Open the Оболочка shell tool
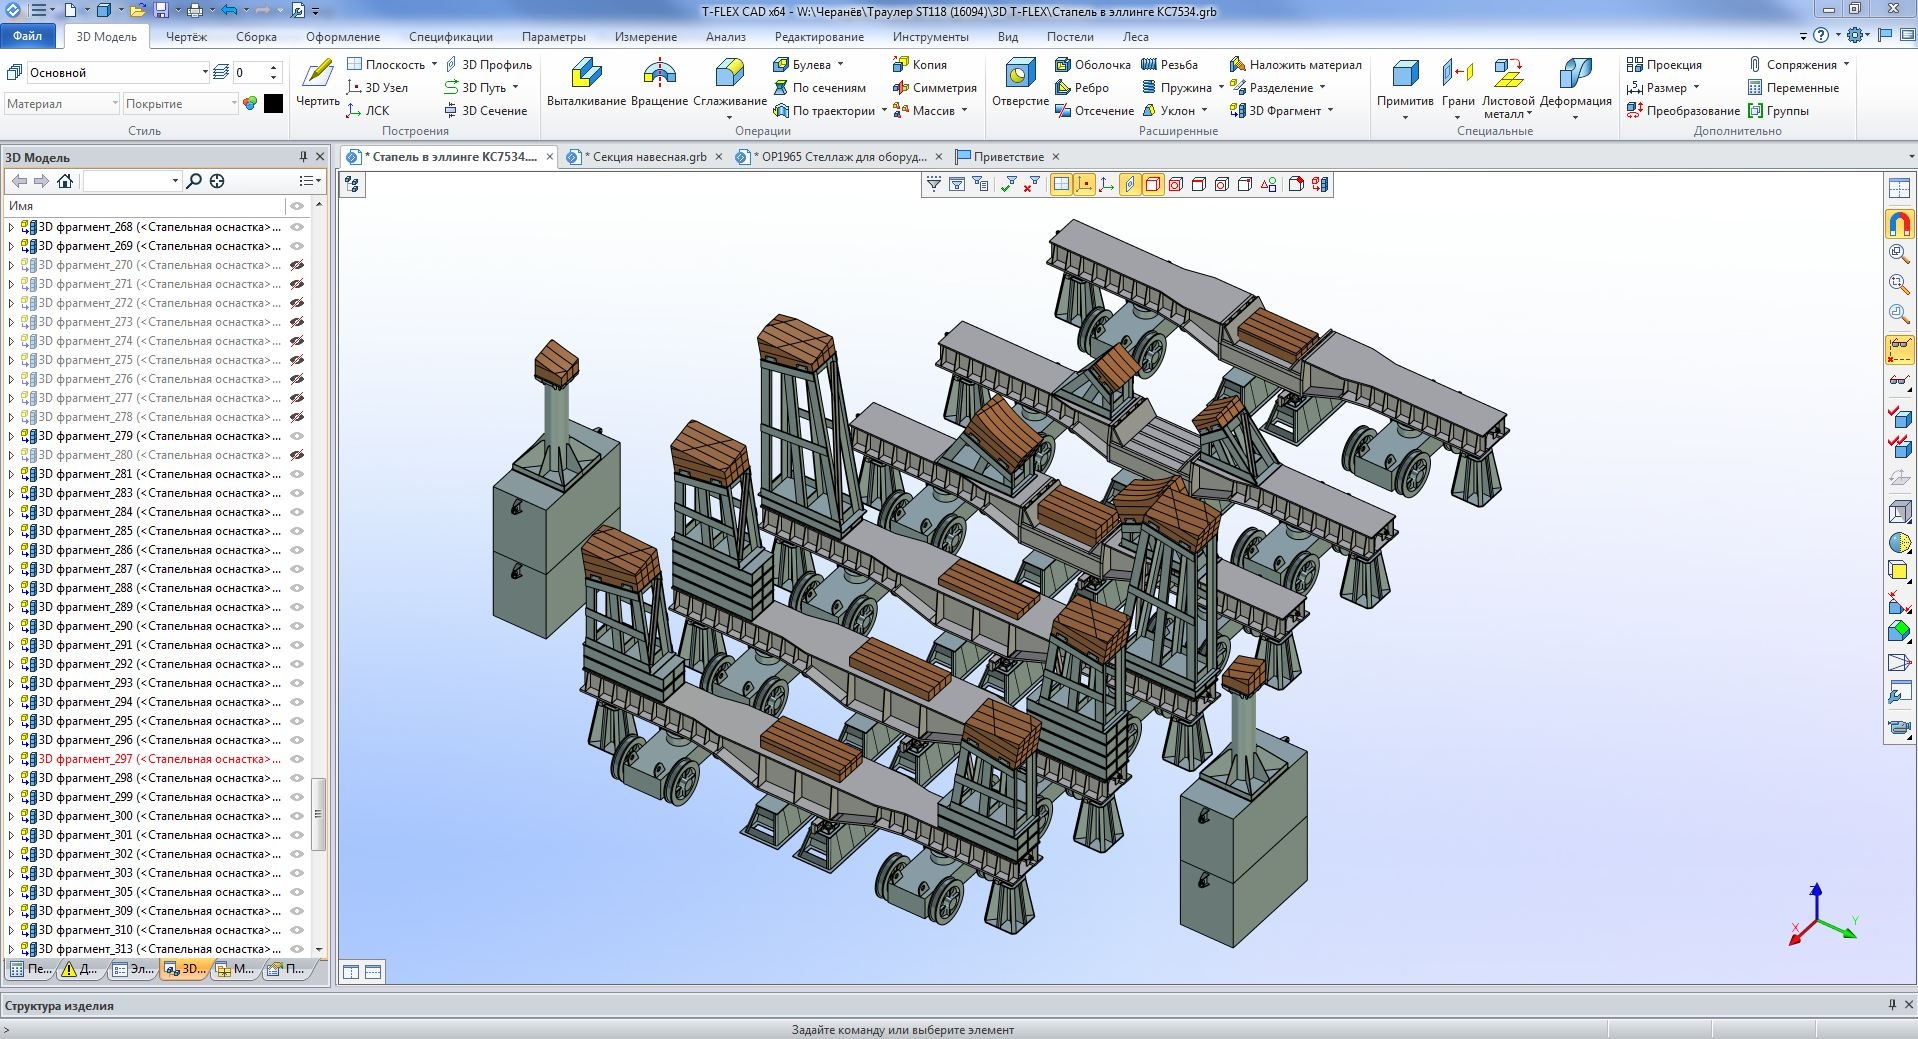Viewport: 1918px width, 1039px height. click(x=1092, y=64)
